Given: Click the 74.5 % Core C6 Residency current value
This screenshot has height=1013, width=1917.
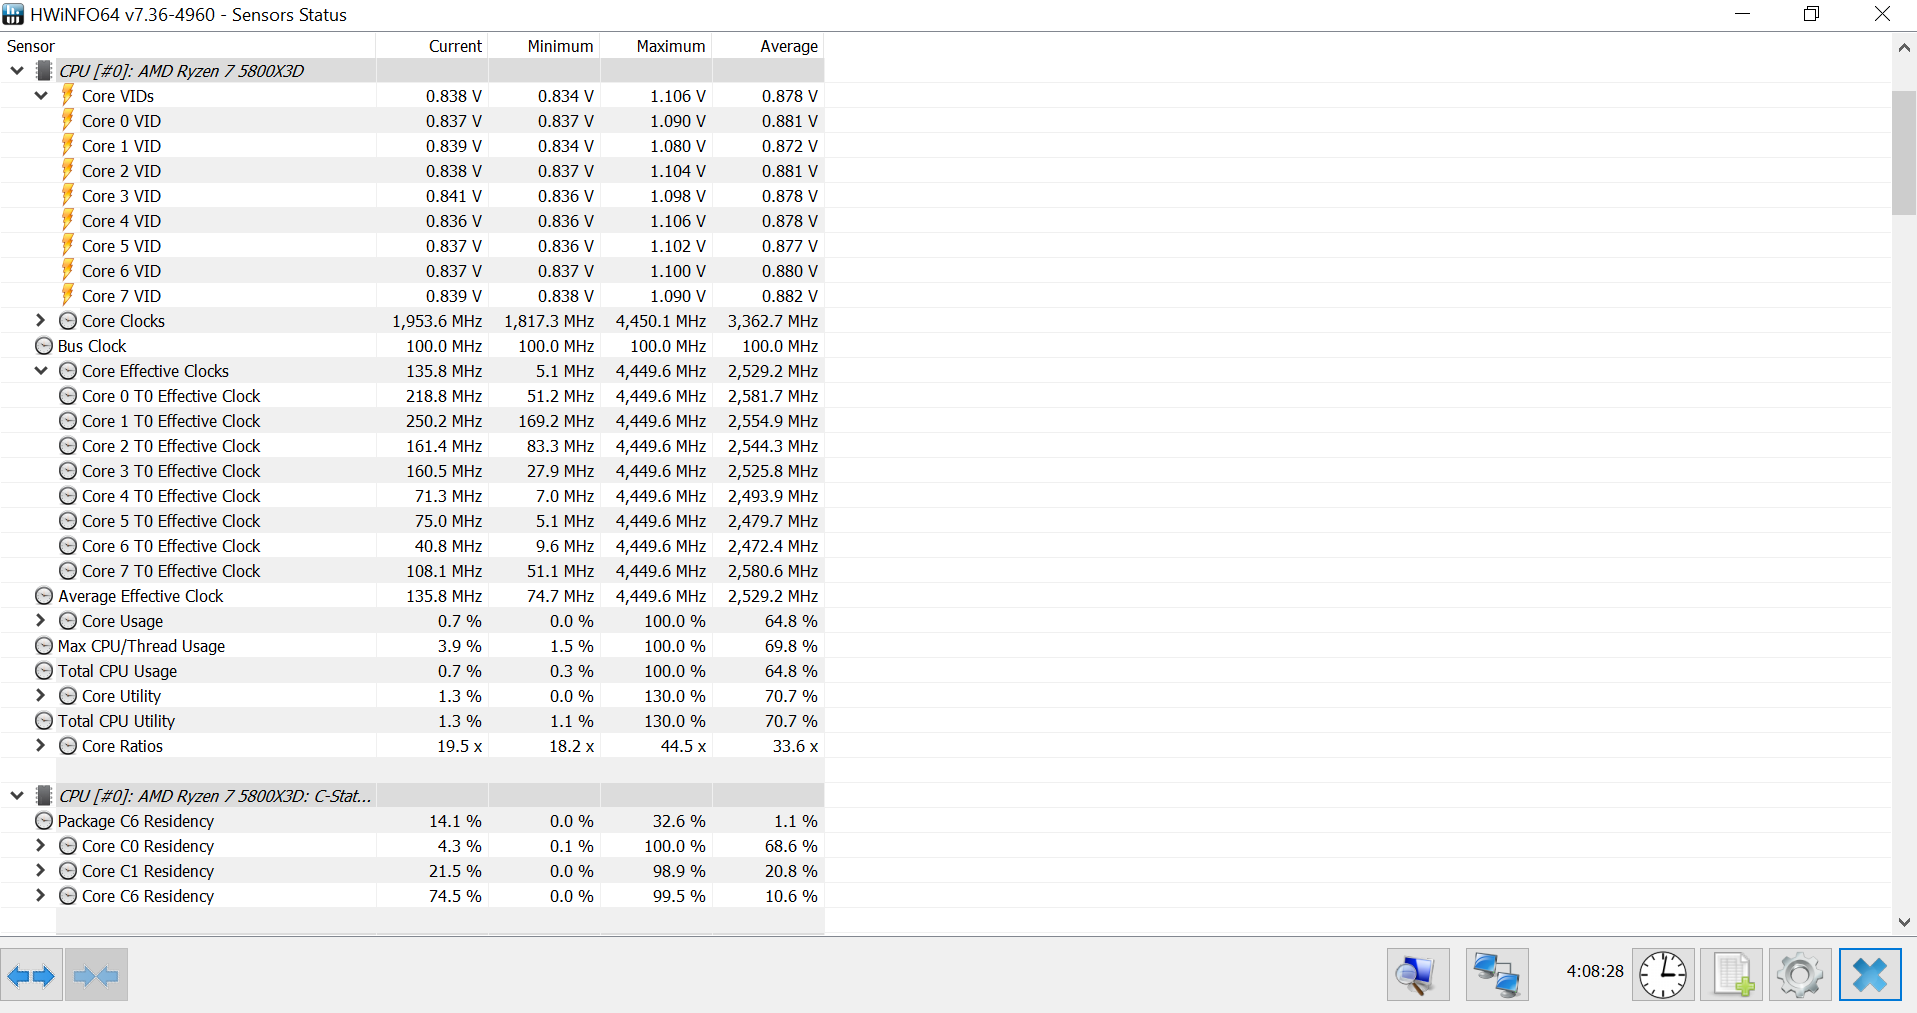Looking at the screenshot, I should point(455,896).
